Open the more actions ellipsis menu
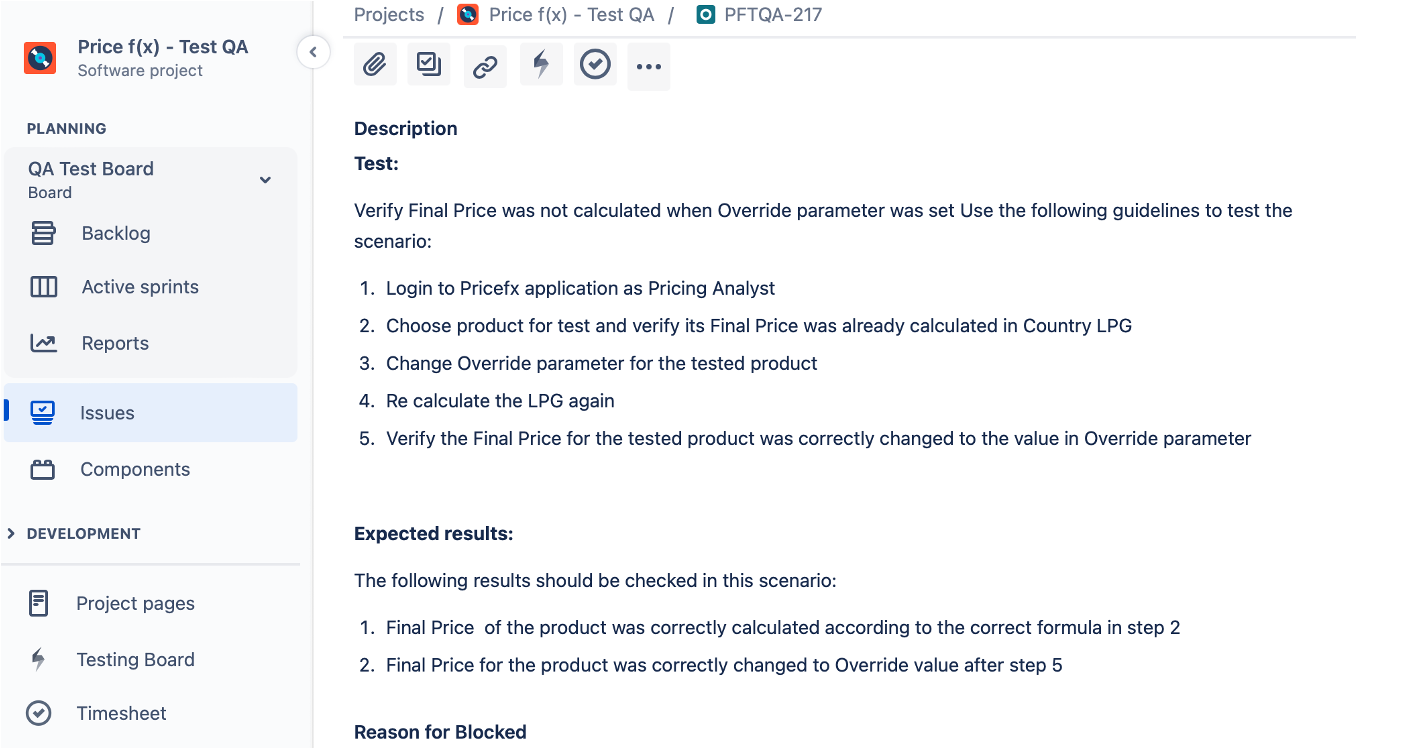The width and height of the screenshot is (1424, 748). pyautogui.click(x=649, y=67)
